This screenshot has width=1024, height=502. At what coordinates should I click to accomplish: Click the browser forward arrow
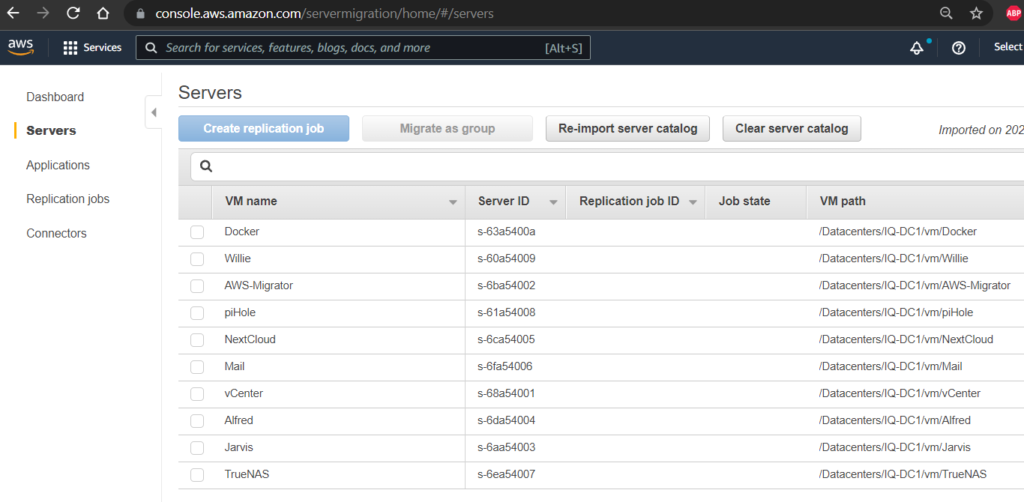click(x=43, y=13)
